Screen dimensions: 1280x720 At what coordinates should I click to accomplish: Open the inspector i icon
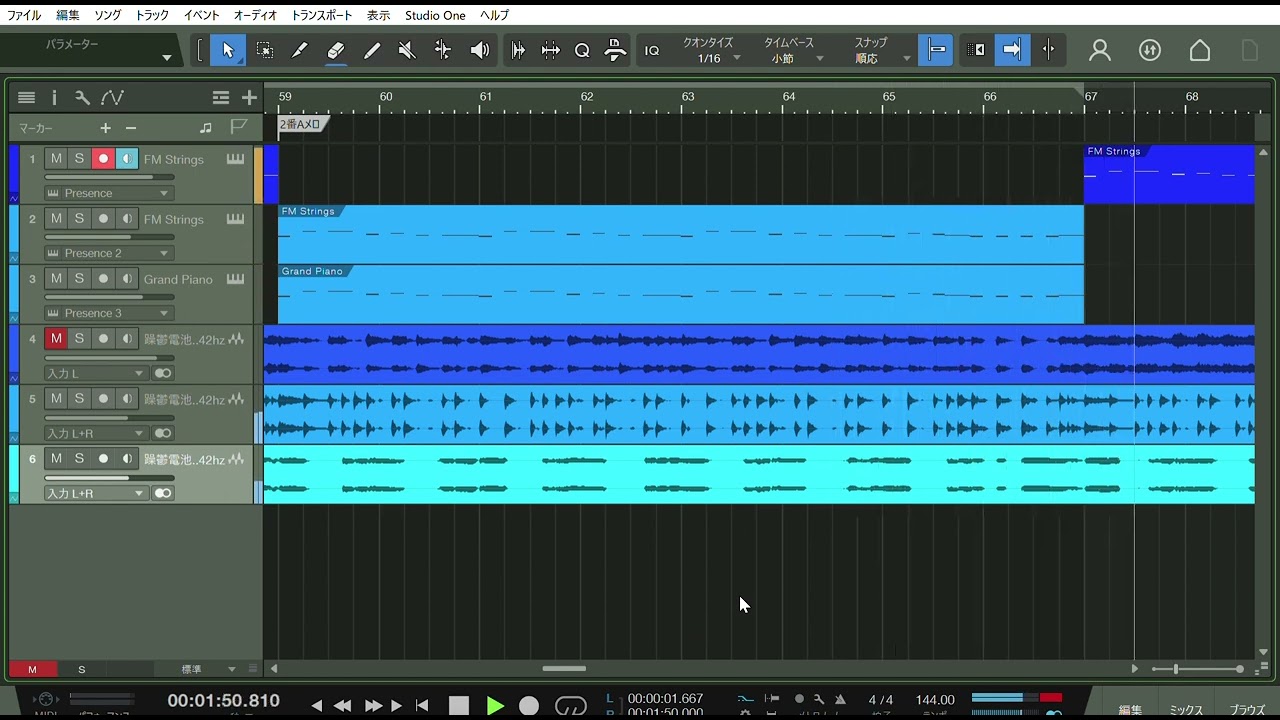pyautogui.click(x=54, y=97)
